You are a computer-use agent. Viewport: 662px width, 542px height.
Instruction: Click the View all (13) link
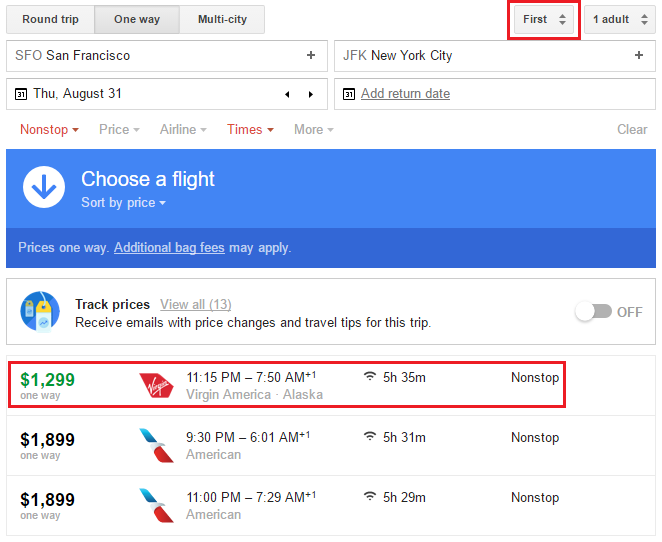(x=196, y=304)
